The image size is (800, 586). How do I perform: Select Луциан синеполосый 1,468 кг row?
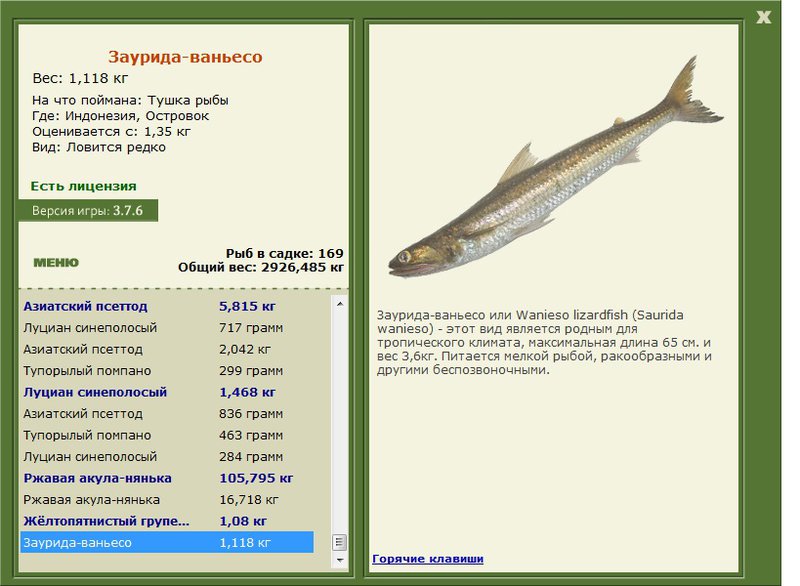pyautogui.click(x=167, y=392)
